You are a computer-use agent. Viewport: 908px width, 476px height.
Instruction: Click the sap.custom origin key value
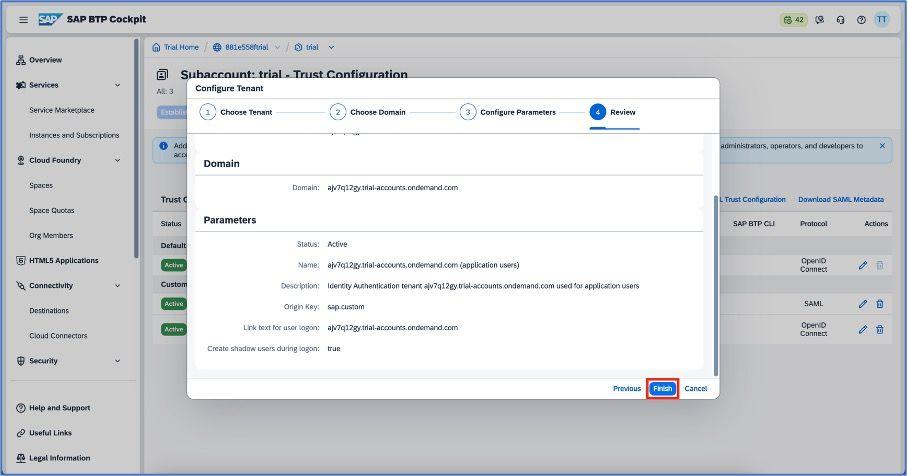[x=346, y=307]
